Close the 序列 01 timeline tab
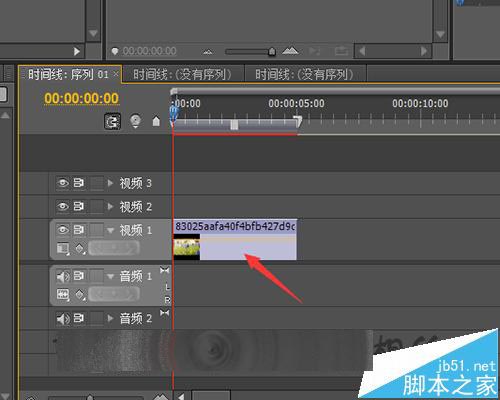The height and width of the screenshot is (400, 500). (x=116, y=73)
